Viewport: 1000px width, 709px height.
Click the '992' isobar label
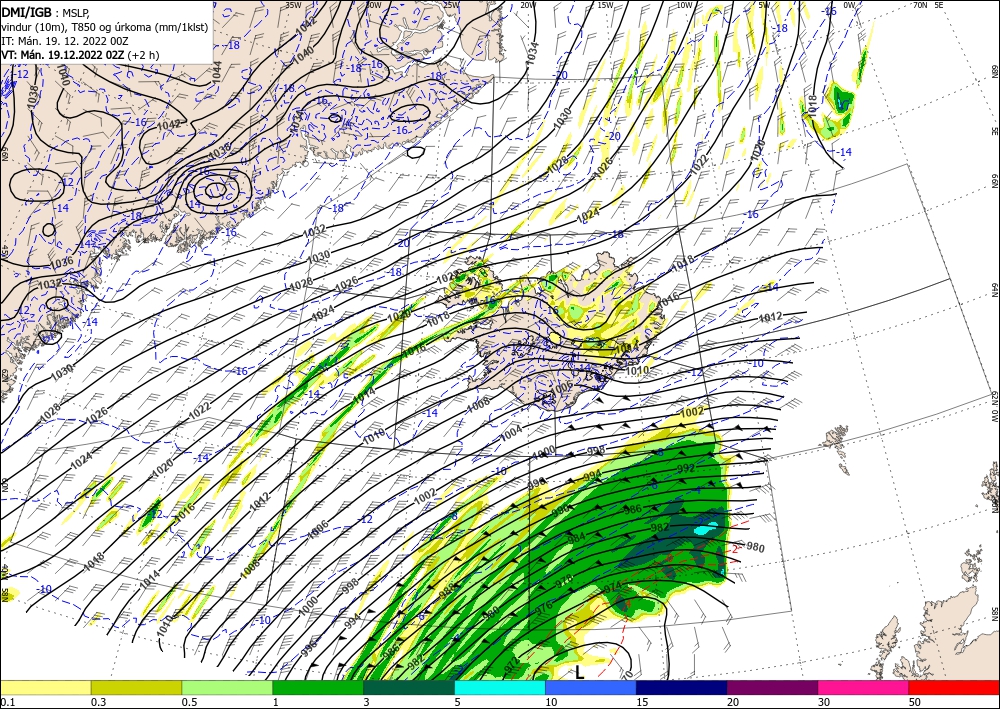point(686,468)
